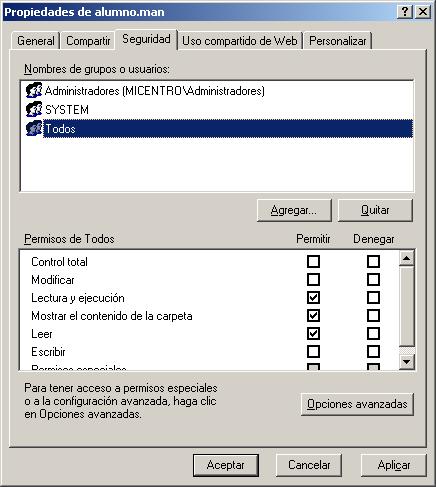Screen dimensions: 436x487
Task: Click the Quitar button
Action: [375, 210]
